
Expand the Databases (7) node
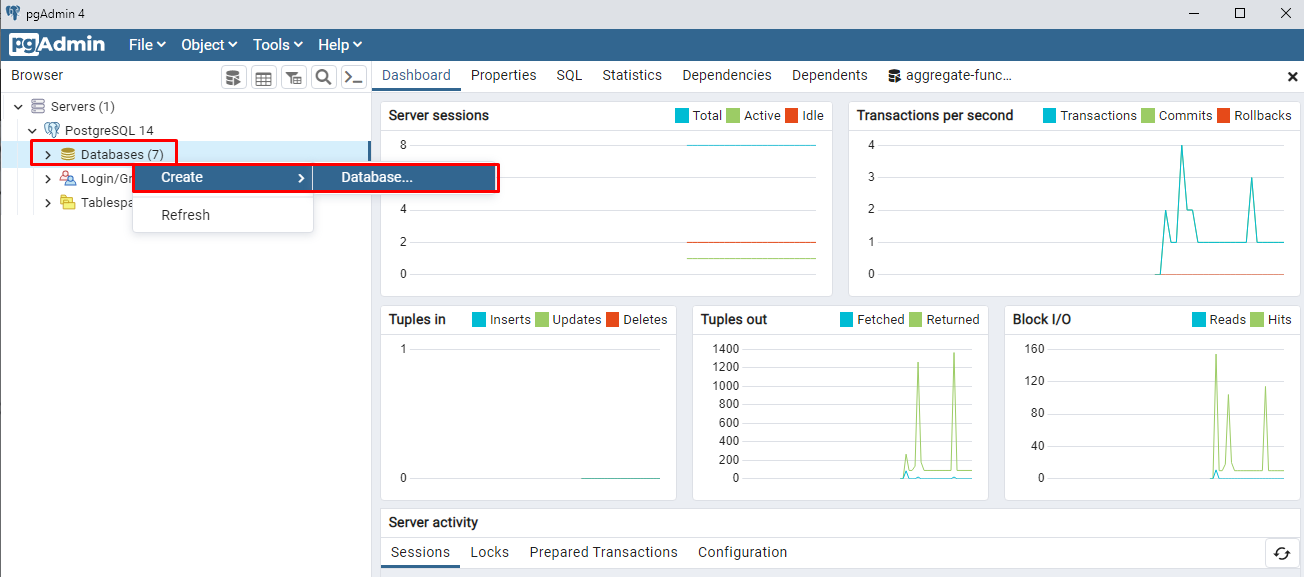[x=47, y=154]
